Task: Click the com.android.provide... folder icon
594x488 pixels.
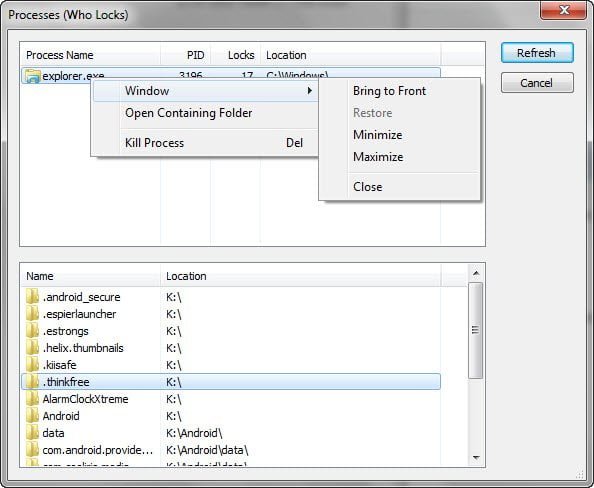Action: pos(33,450)
